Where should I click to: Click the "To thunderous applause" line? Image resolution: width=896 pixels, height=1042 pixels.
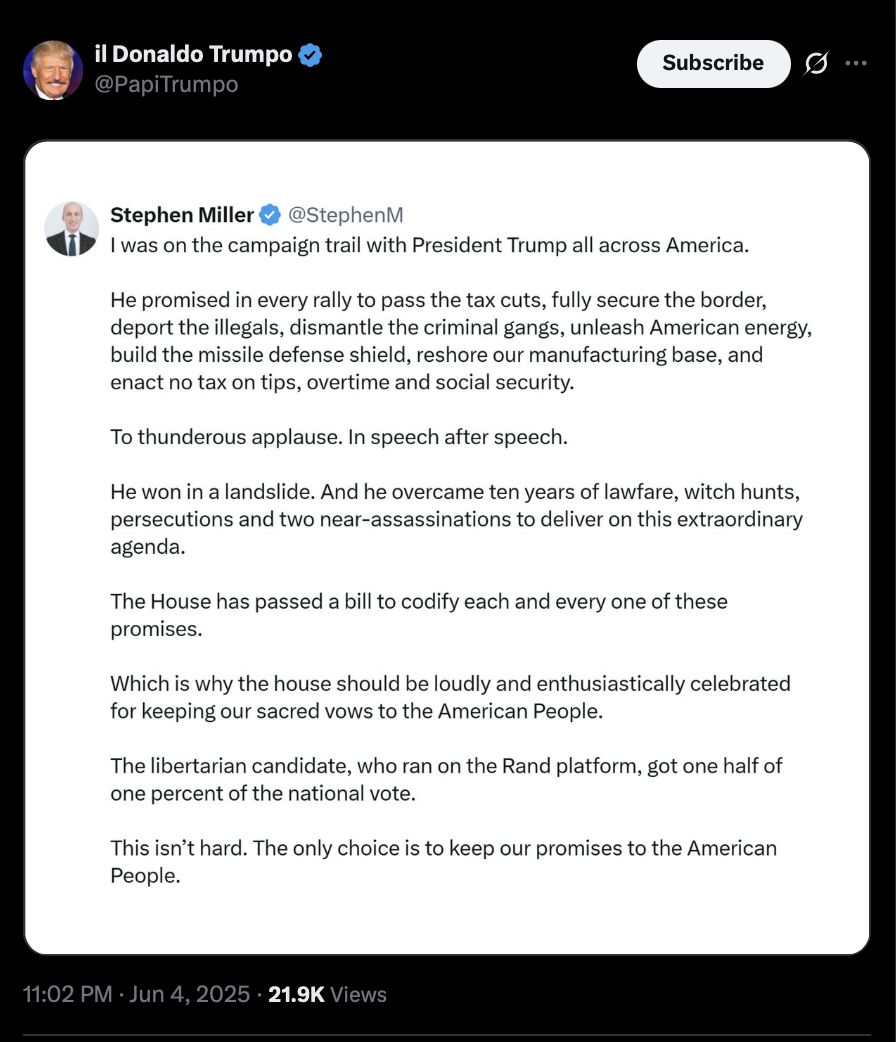click(339, 437)
